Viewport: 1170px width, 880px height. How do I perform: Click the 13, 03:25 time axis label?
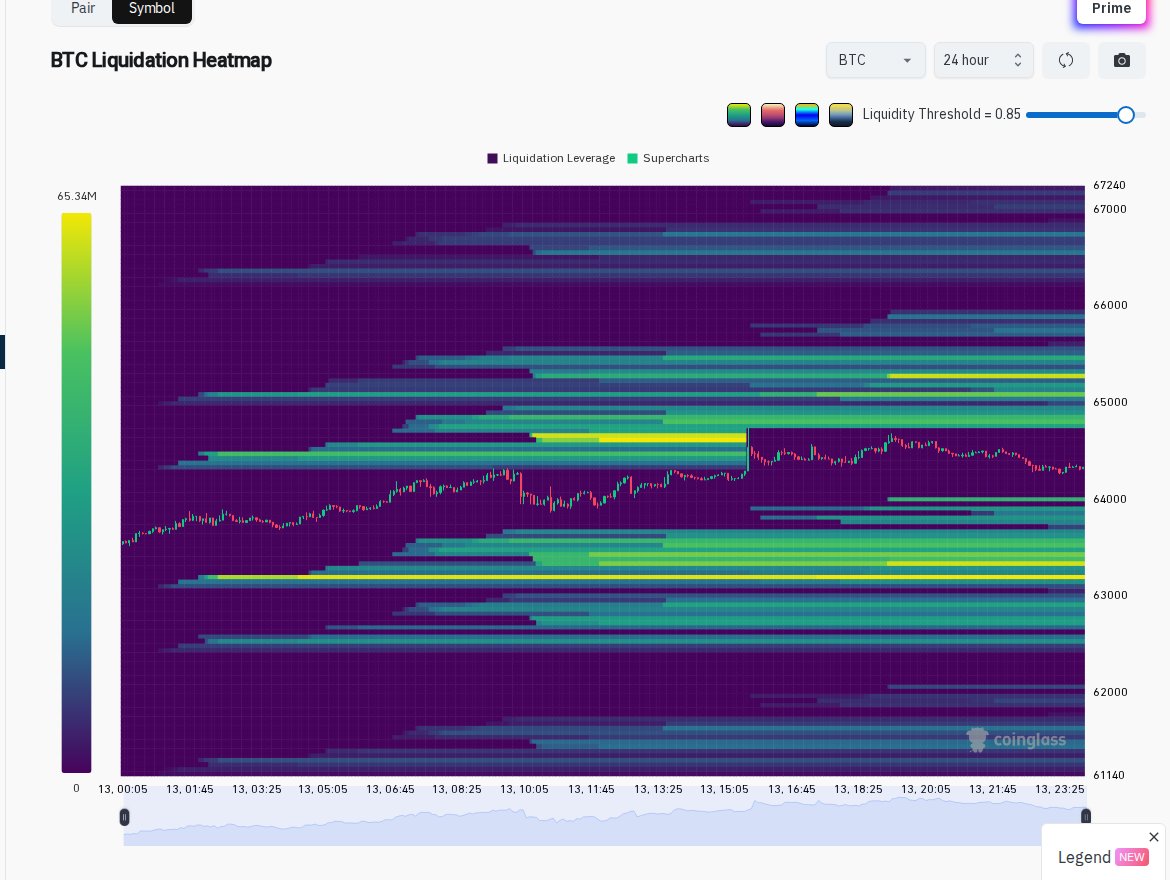click(257, 789)
